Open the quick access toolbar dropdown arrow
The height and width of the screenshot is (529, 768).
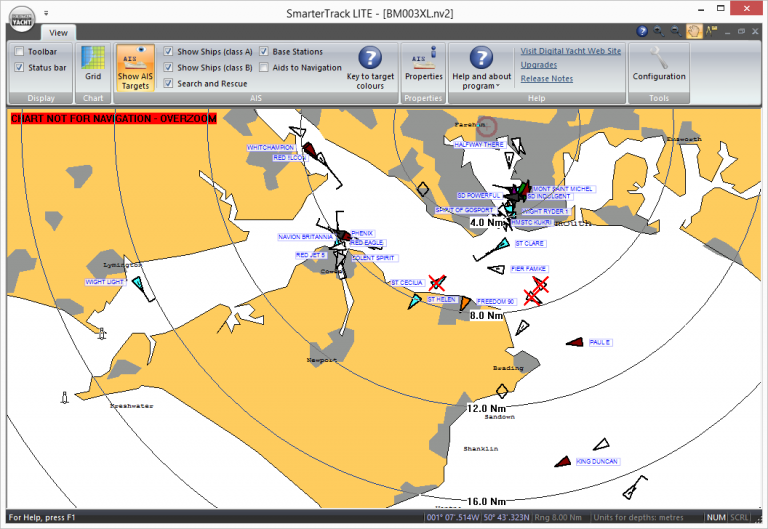coord(47,12)
